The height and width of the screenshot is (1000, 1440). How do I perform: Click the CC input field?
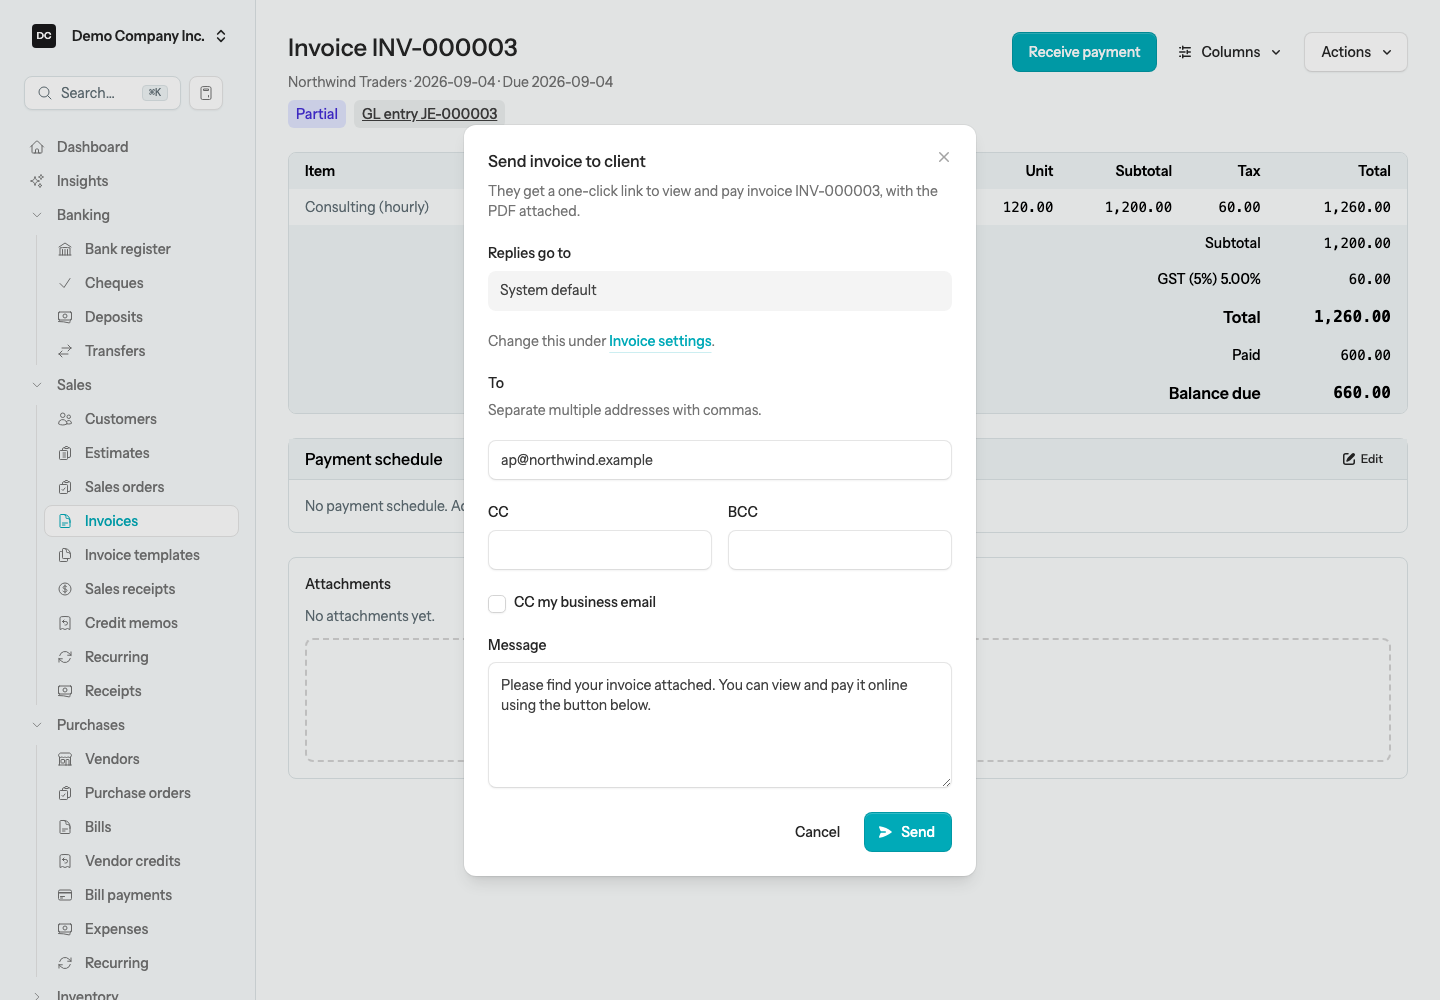point(600,550)
